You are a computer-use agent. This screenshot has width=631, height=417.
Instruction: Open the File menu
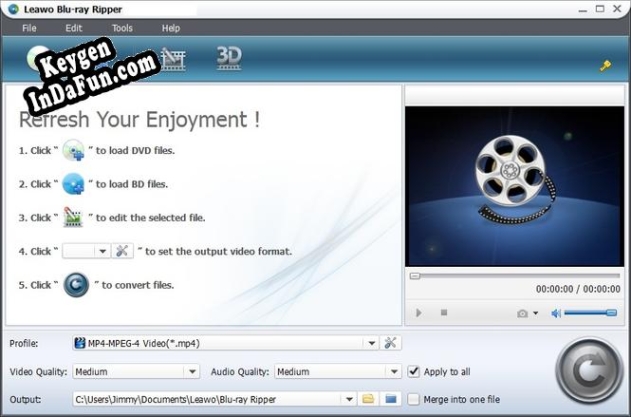coord(29,28)
